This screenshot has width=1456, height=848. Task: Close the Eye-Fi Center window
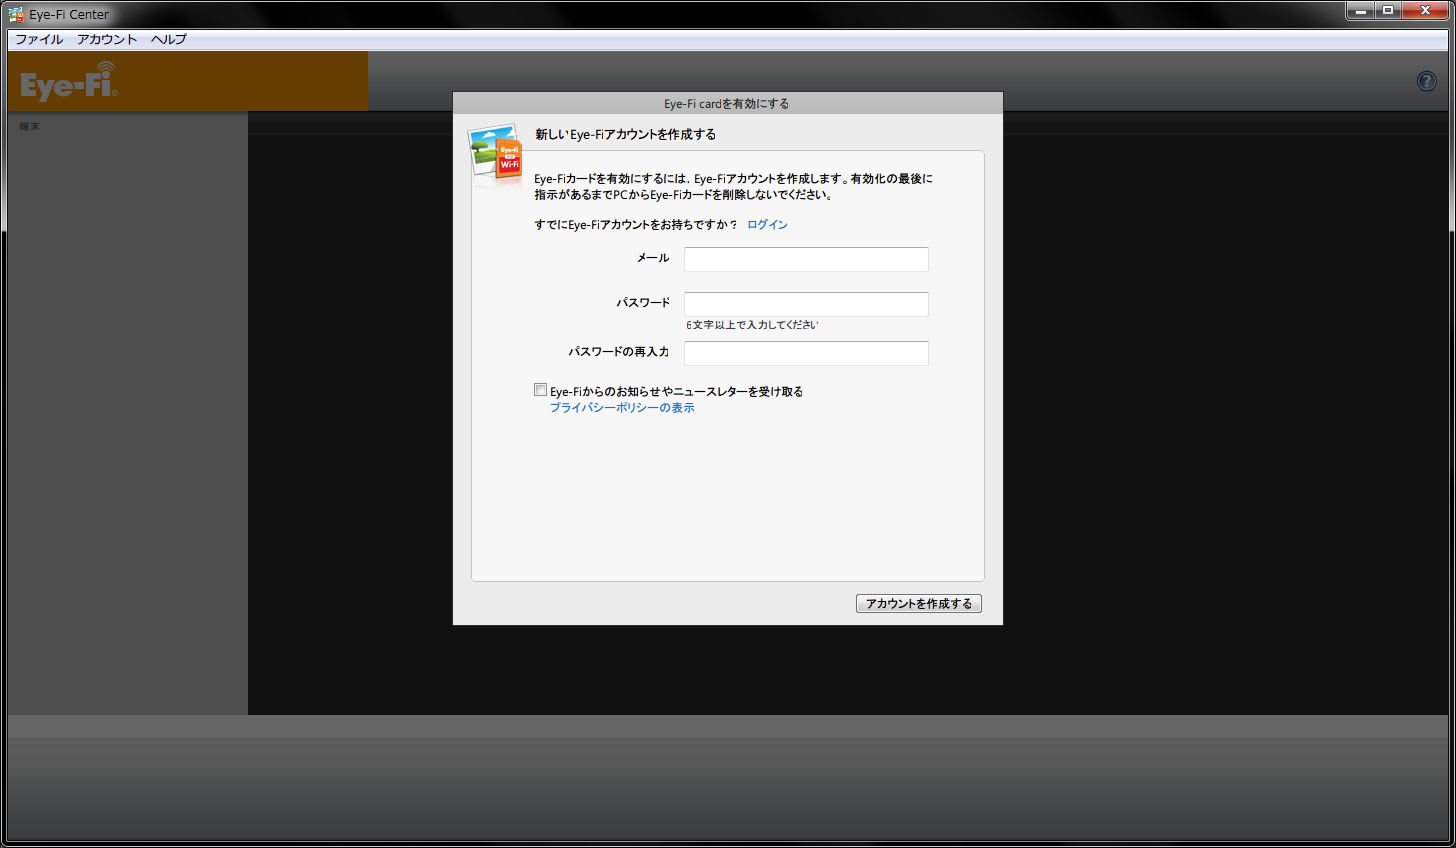(1427, 11)
